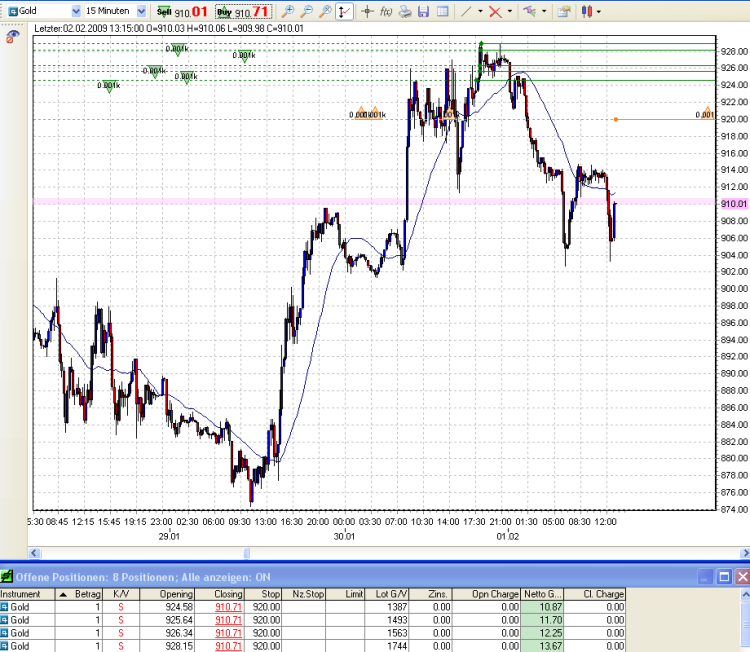Click Gold icon in the 924.58 row
Image resolution: width=750 pixels, height=652 pixels.
4,607
